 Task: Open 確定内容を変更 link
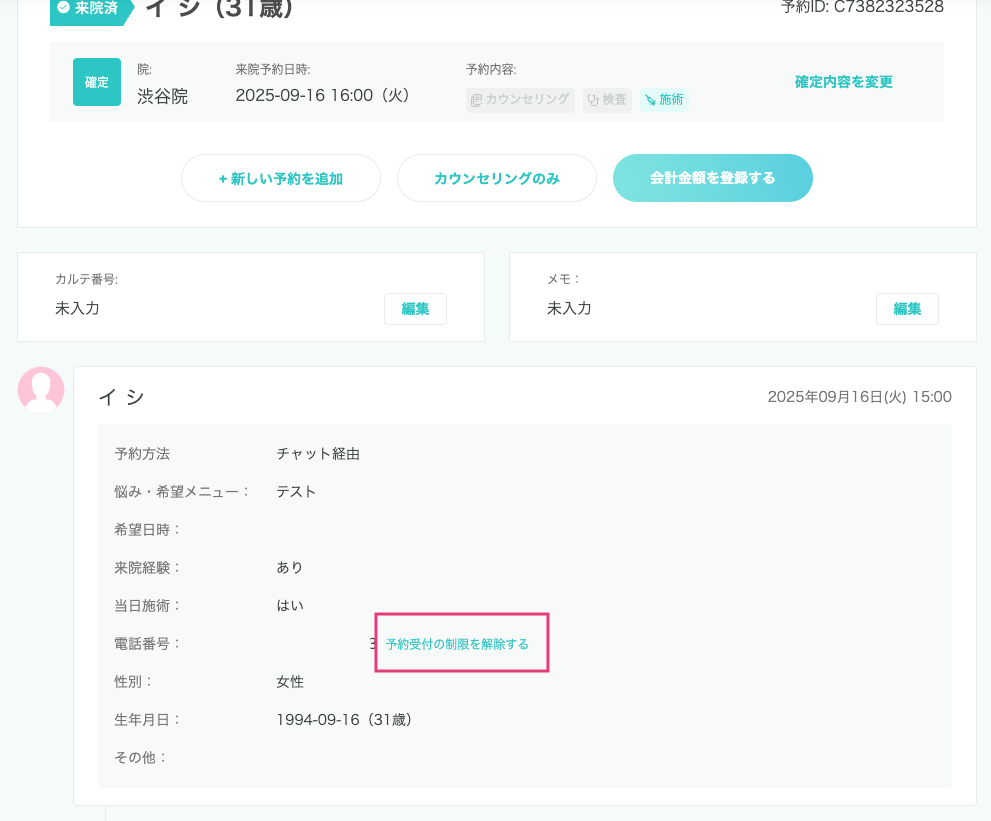coord(843,82)
